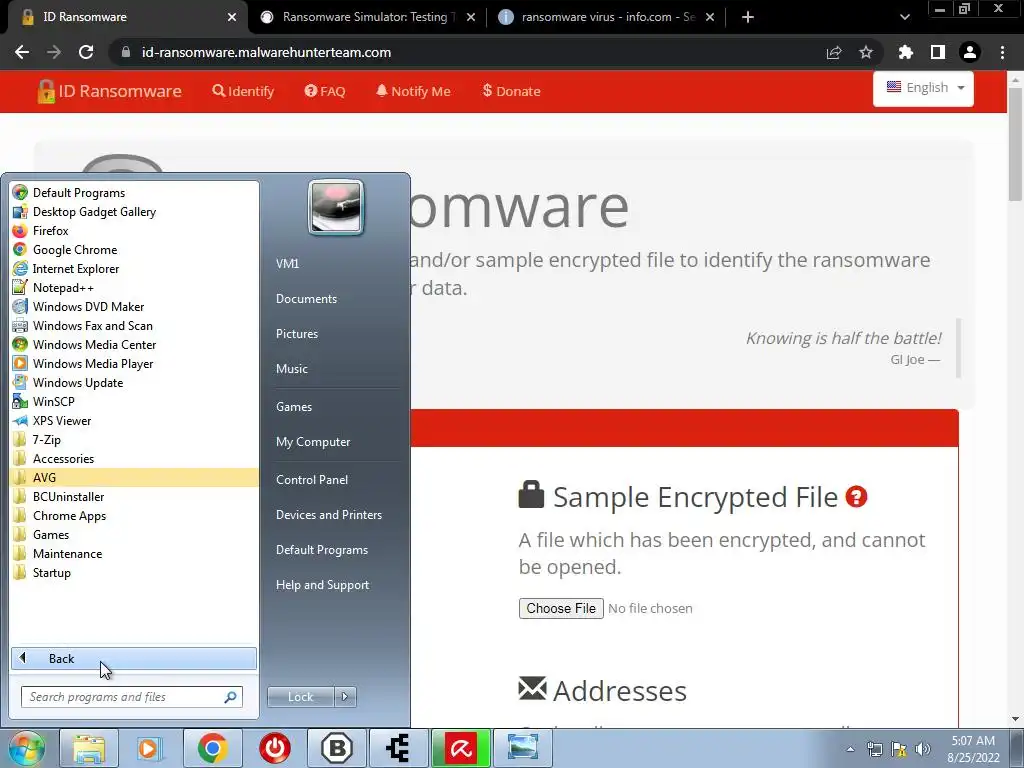Viewport: 1024px width, 768px height.
Task: Open Pictures from Start menu right pane
Action: [x=296, y=334]
